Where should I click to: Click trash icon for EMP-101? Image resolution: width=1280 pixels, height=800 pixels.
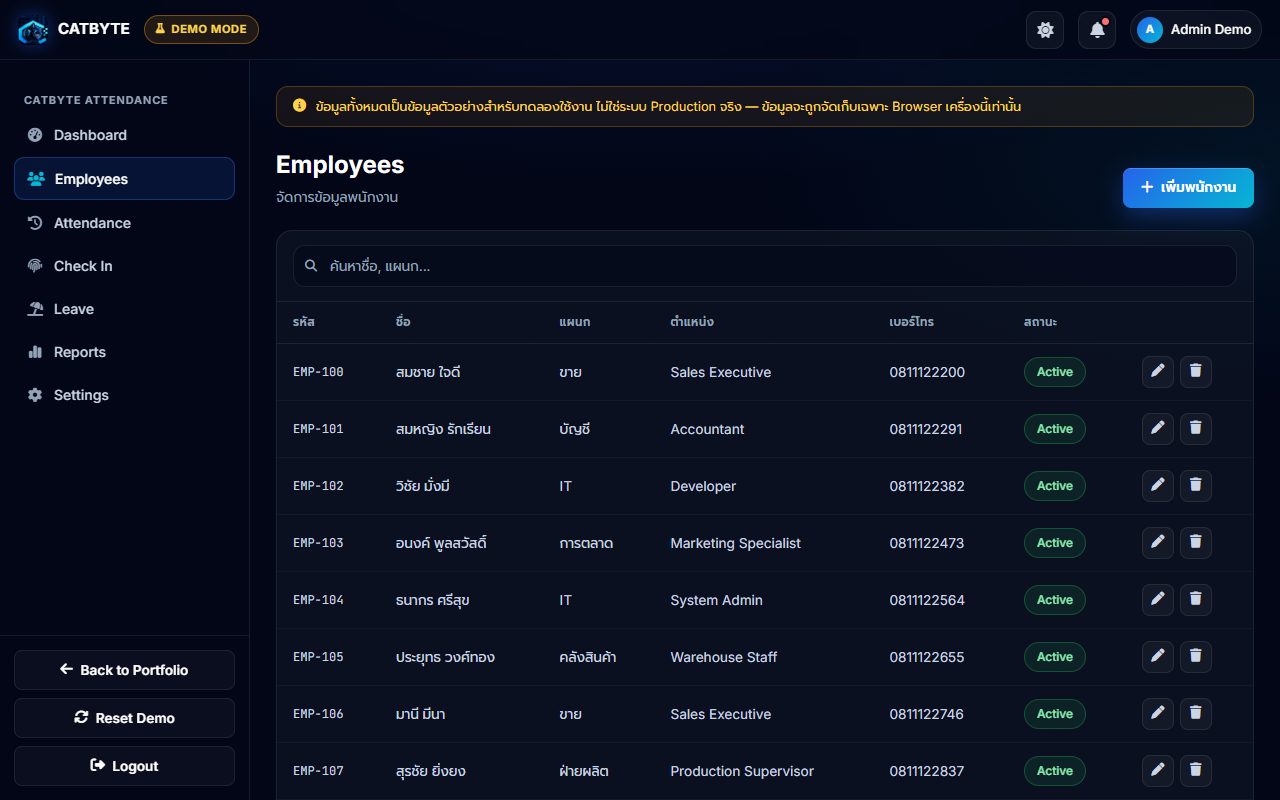click(1196, 429)
